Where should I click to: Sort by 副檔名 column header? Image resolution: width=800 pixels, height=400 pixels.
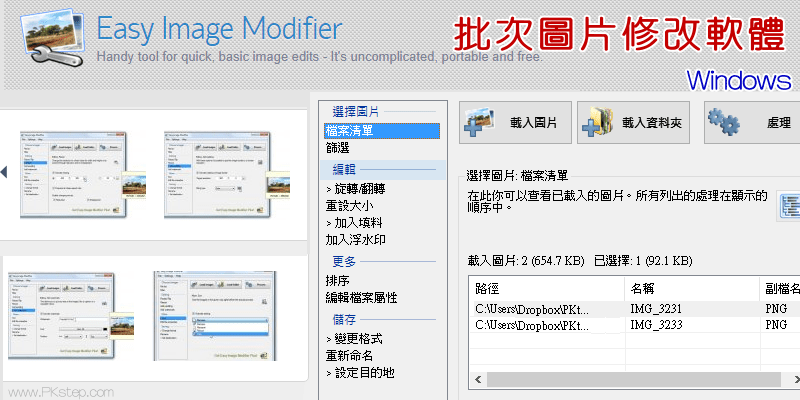(780, 288)
